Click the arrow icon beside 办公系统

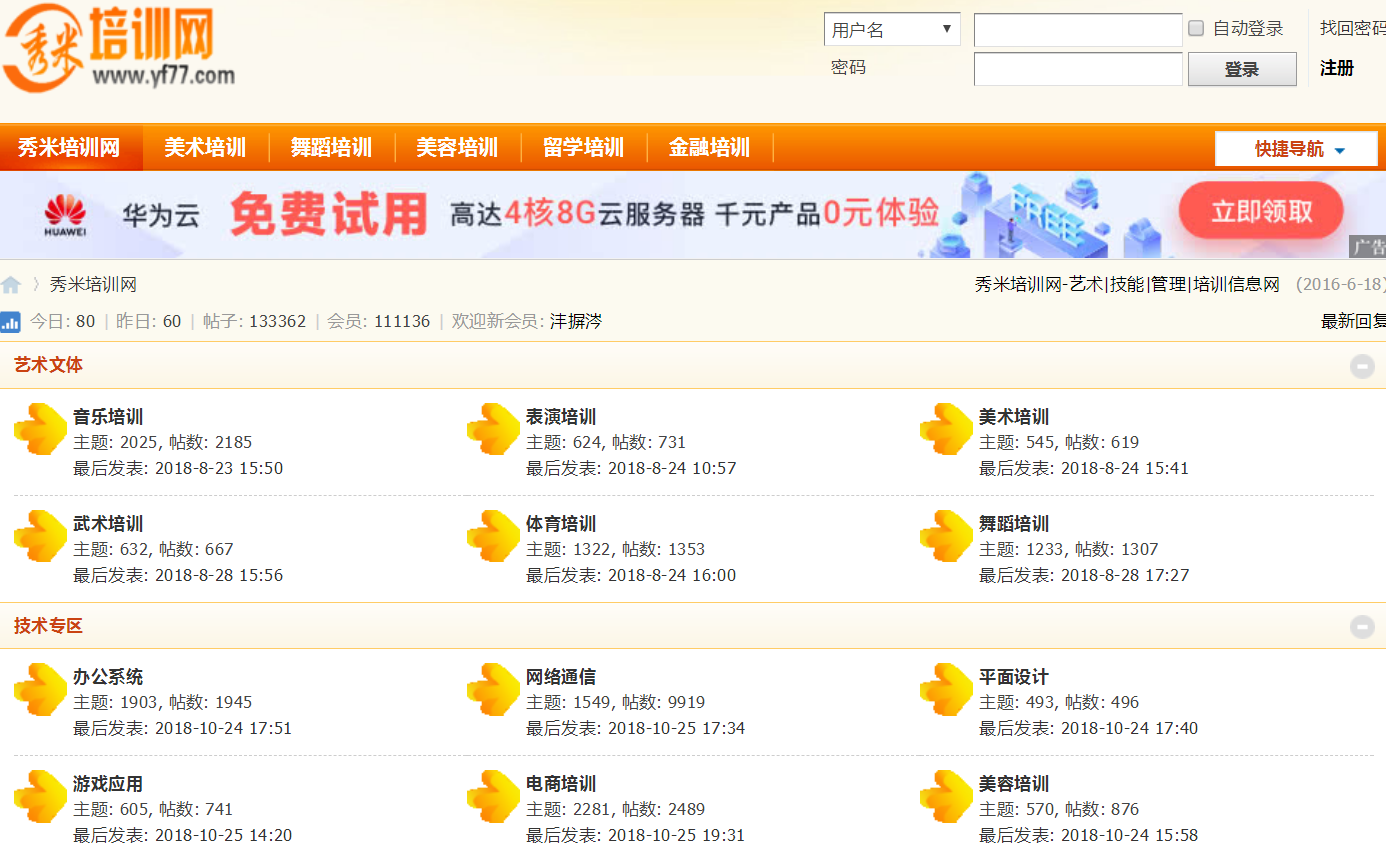[40, 689]
